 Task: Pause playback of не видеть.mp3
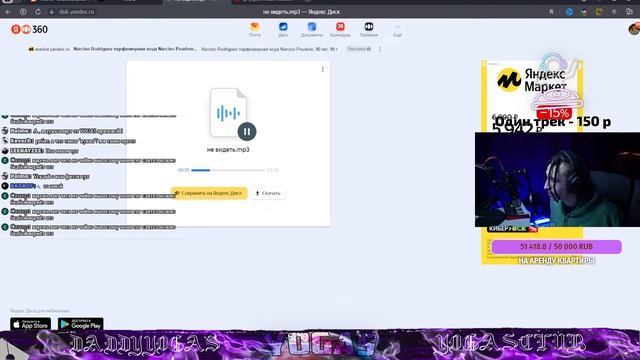(x=247, y=131)
